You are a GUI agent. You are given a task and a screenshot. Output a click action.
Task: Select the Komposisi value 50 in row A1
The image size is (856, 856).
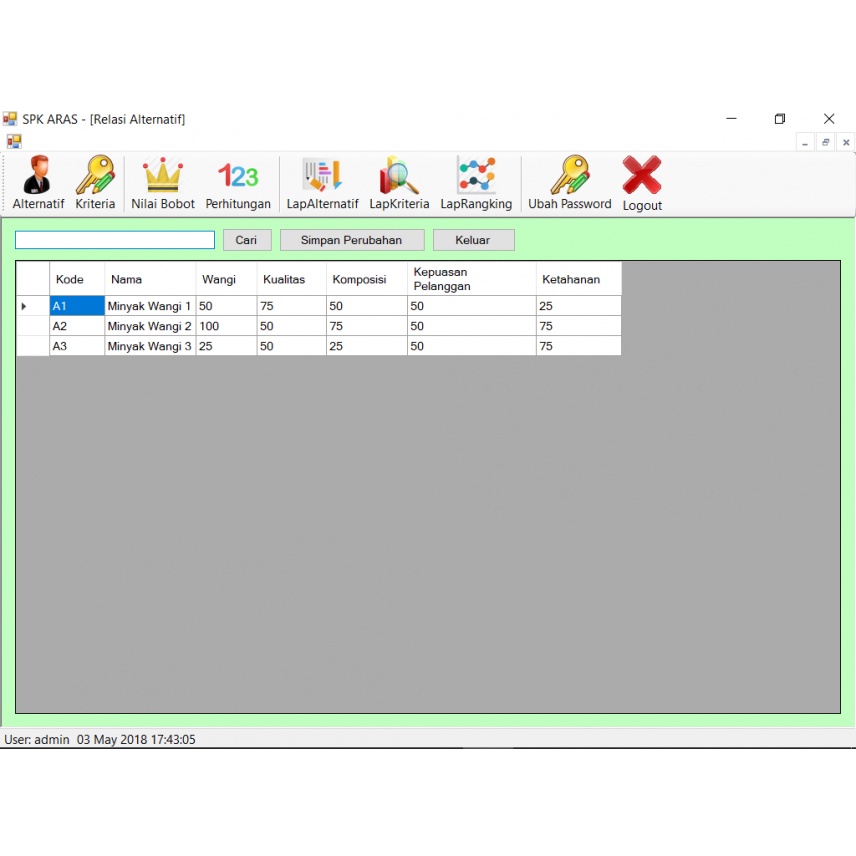coord(367,306)
